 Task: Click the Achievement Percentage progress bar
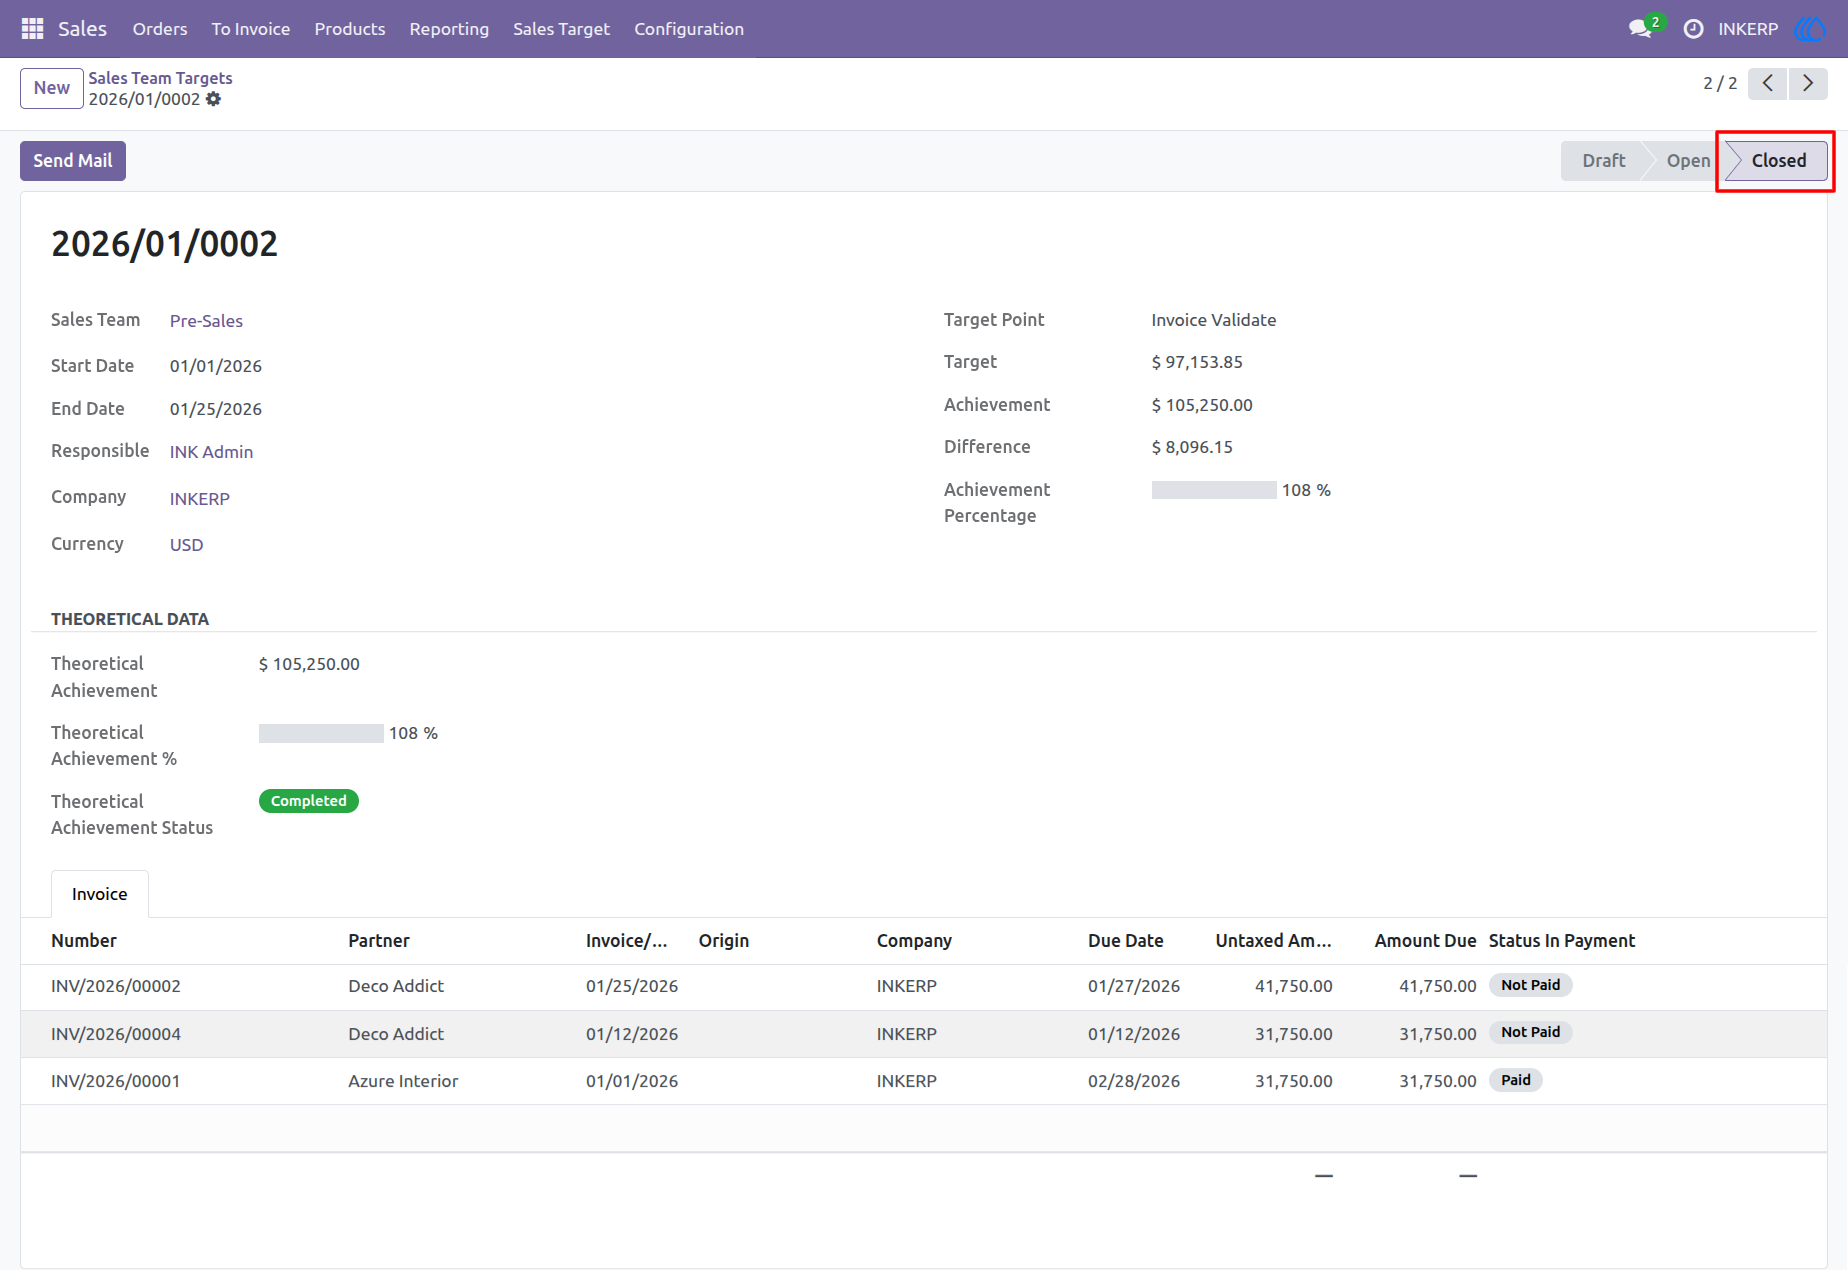(x=1214, y=490)
